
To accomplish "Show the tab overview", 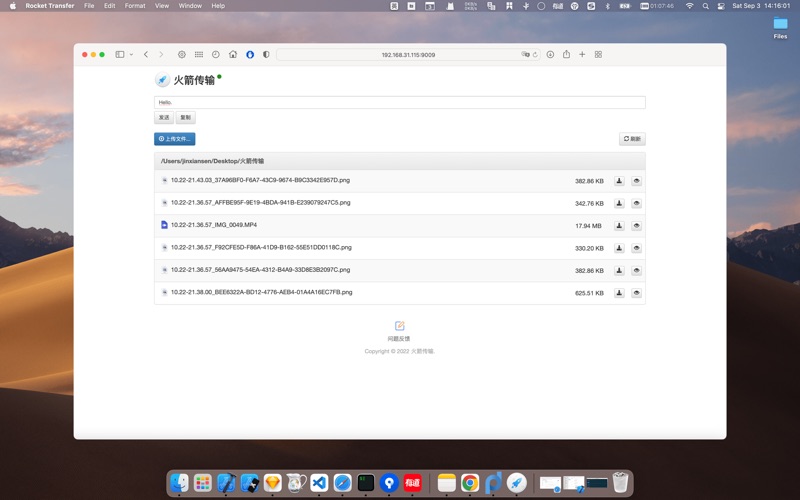I will pyautogui.click(x=598, y=55).
